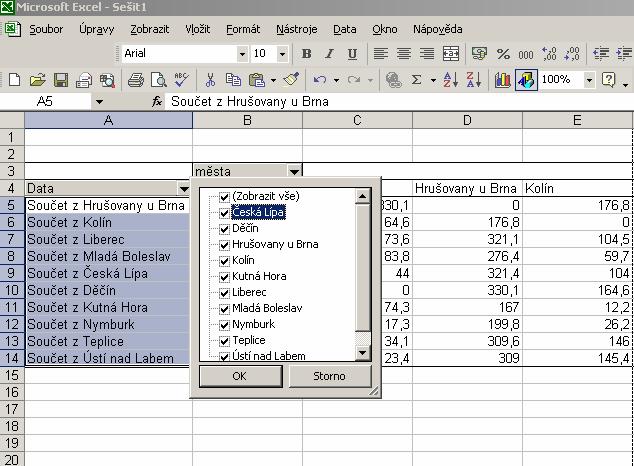The image size is (634, 466).
Task: Merge and center cells
Action: click(450, 54)
